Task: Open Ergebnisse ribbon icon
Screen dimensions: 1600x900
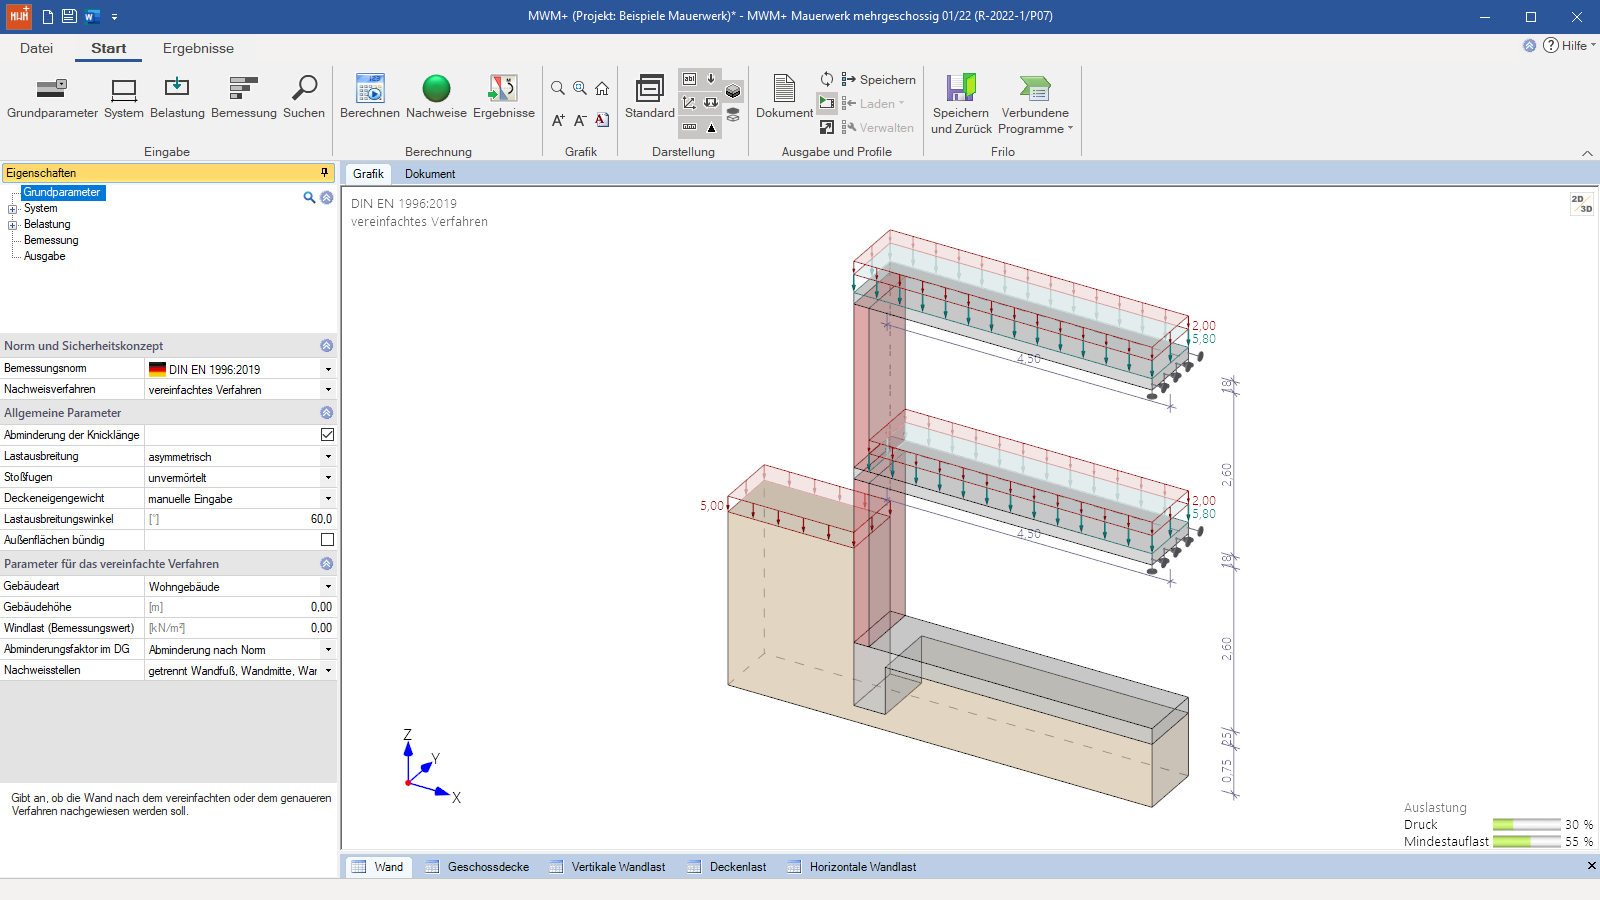Action: 504,98
